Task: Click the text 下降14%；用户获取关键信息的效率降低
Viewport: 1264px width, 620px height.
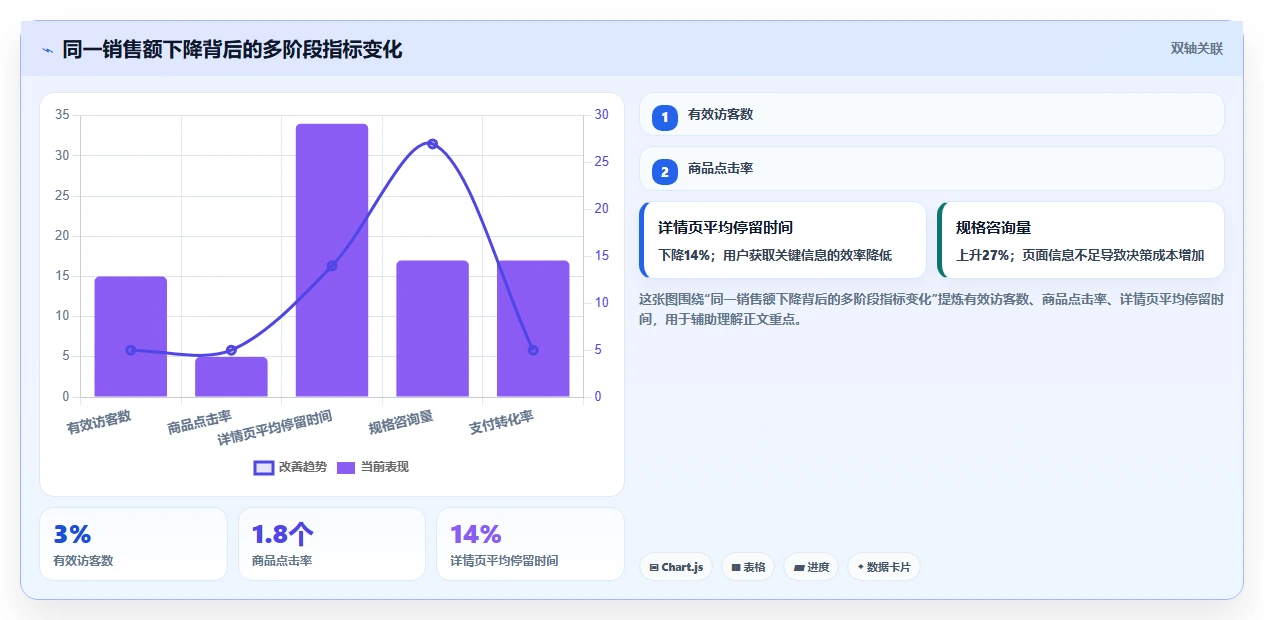Action: coord(774,256)
